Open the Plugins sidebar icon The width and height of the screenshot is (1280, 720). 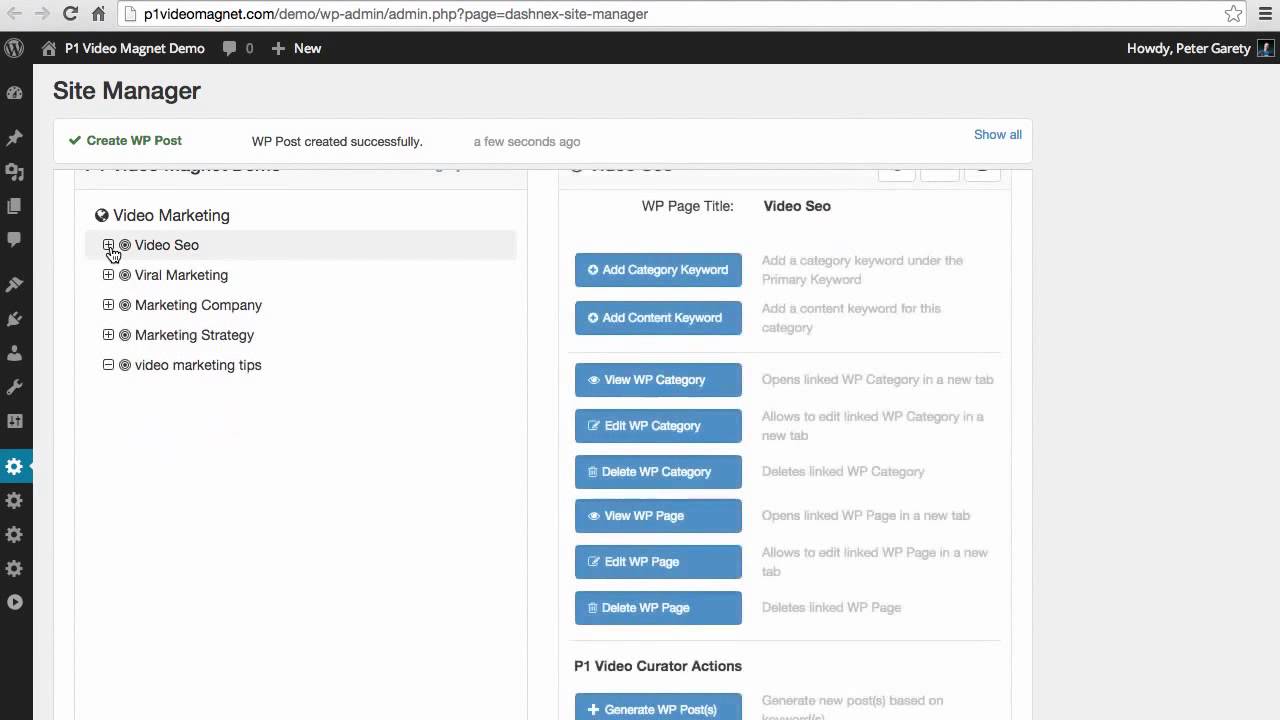[14, 319]
